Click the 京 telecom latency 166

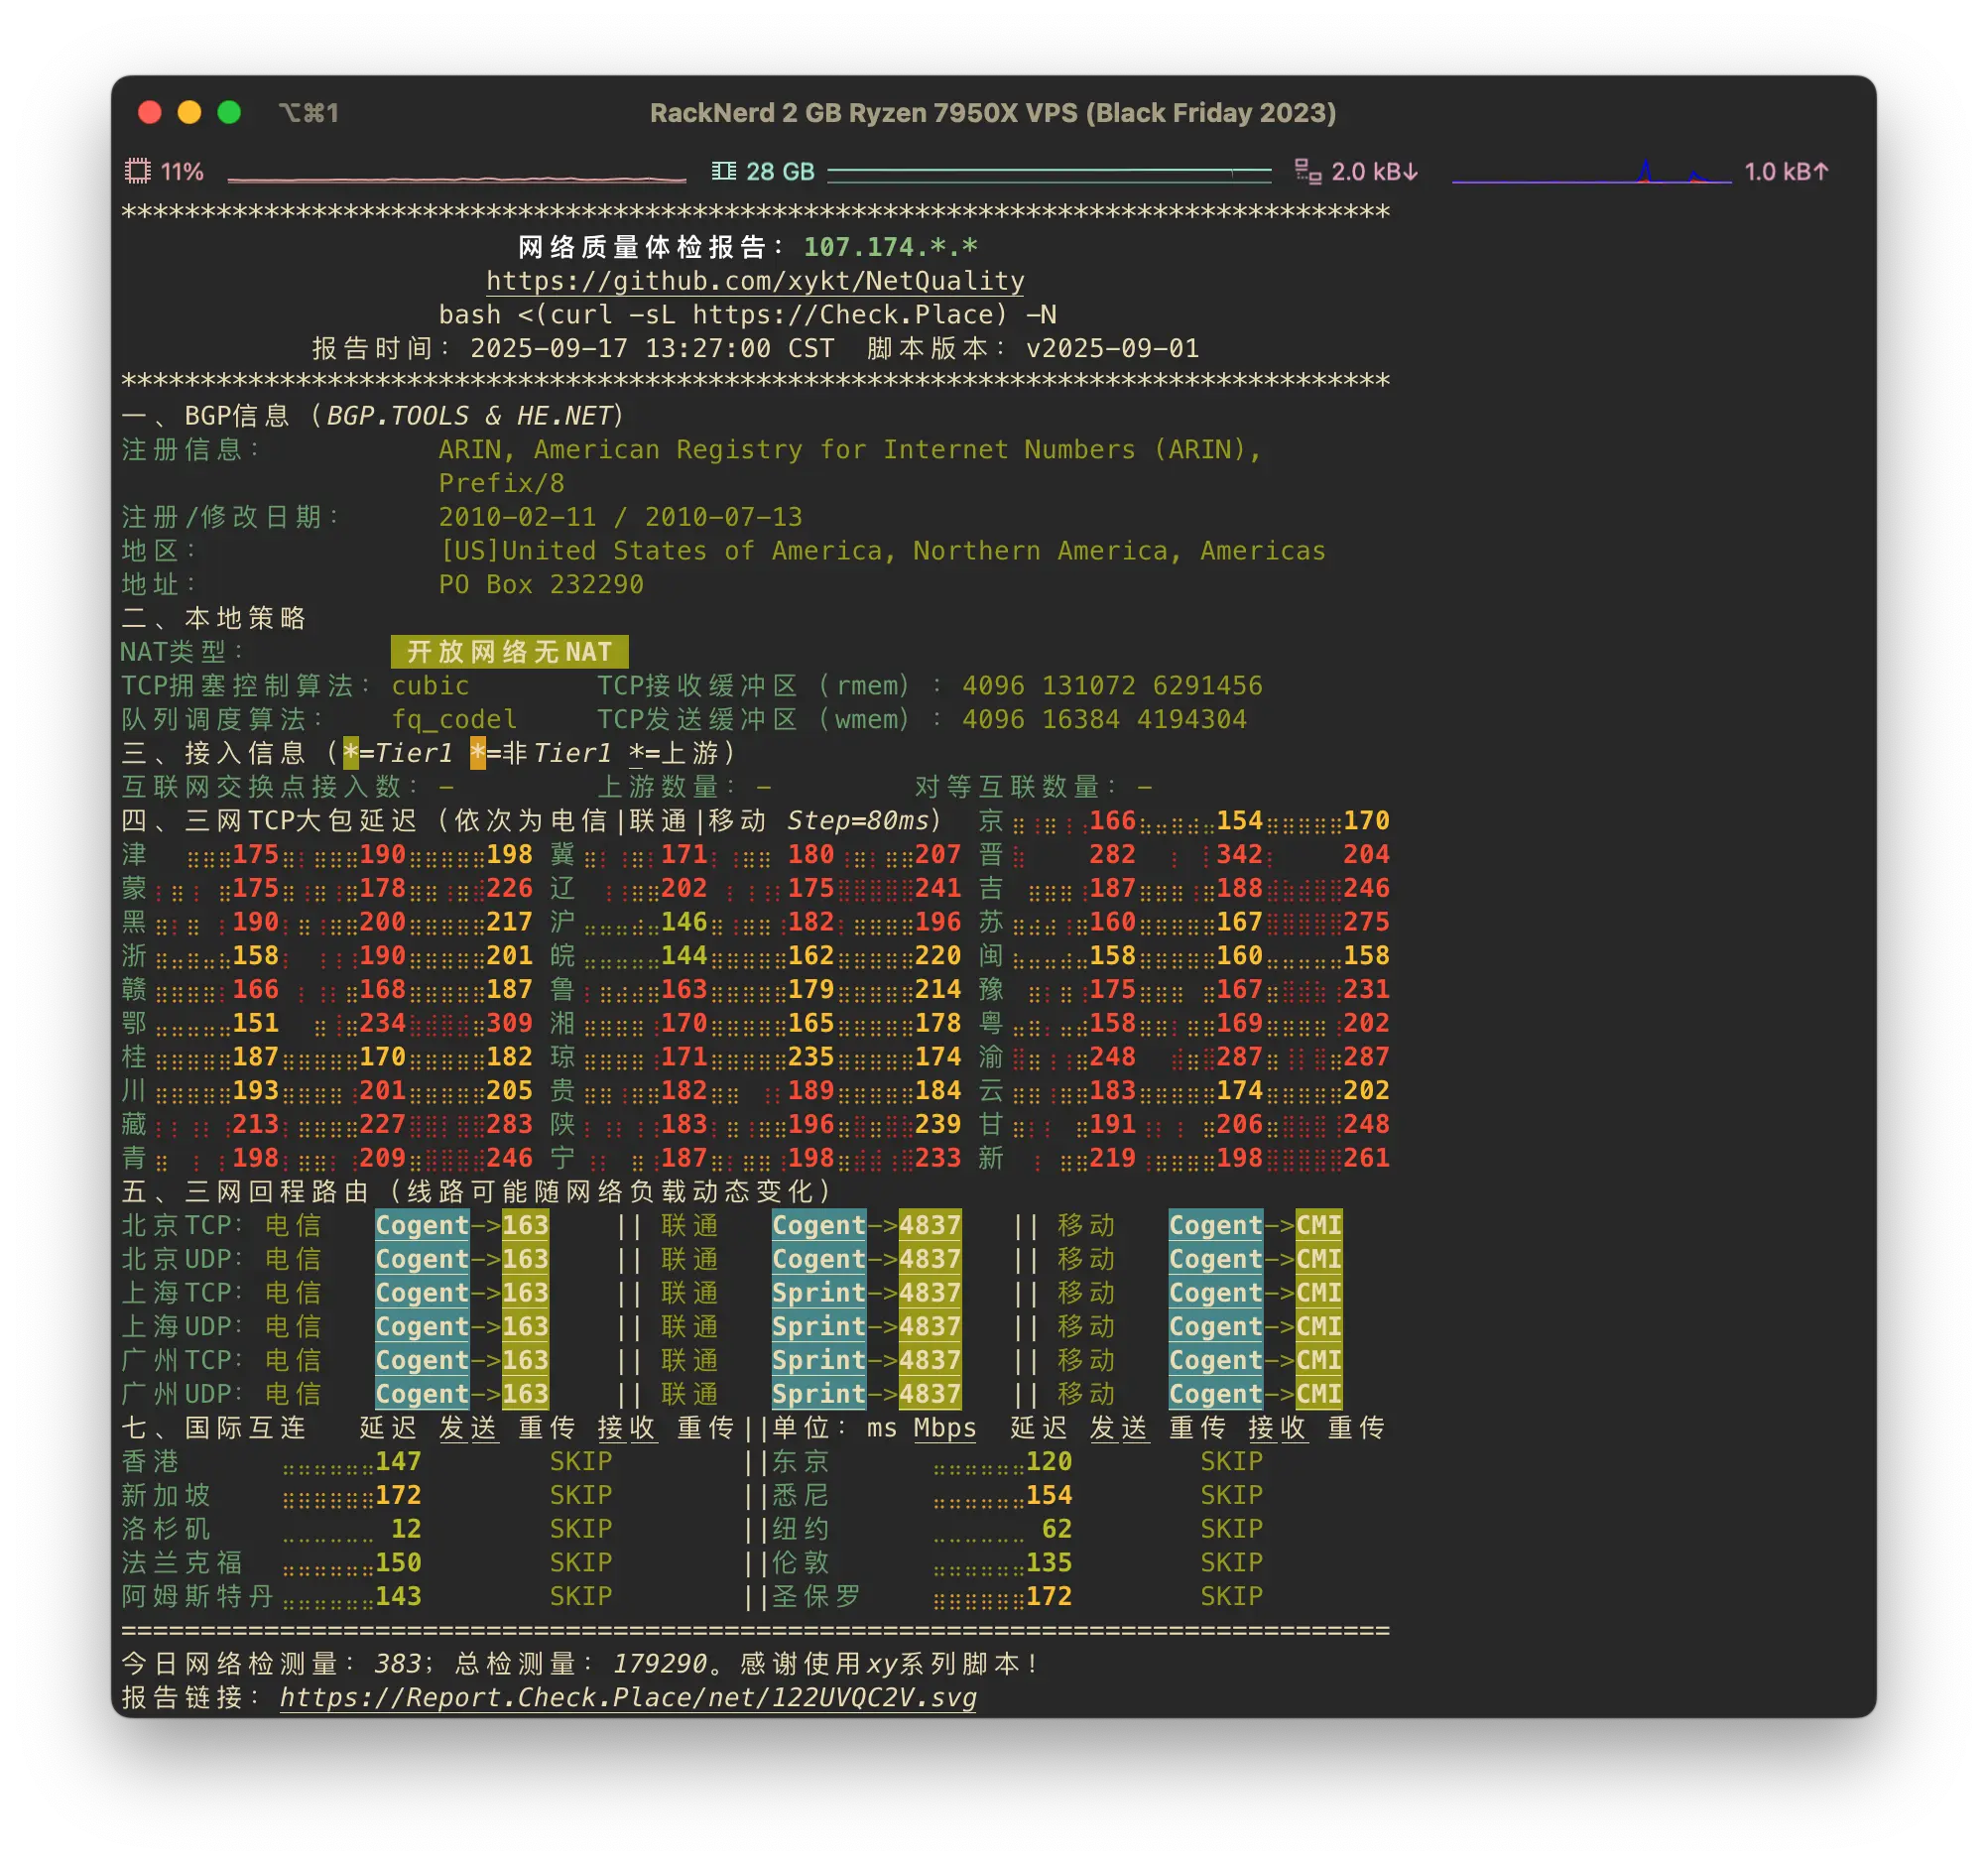click(1112, 820)
